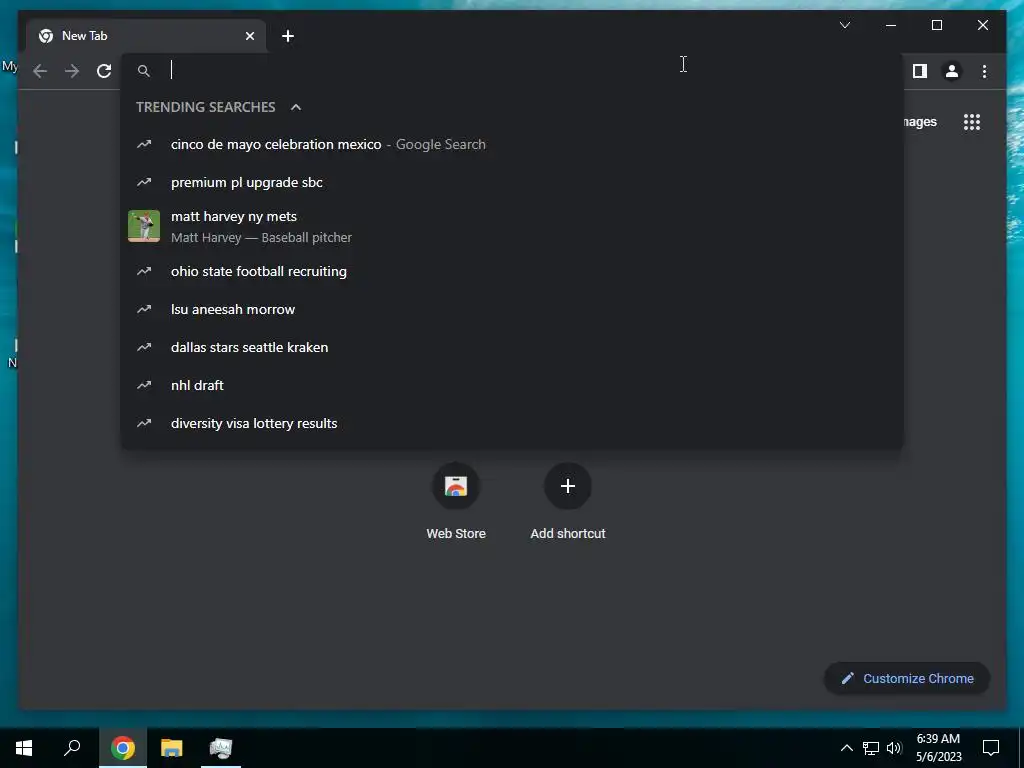
Task: Open Windows taskbar search
Action: pos(72,748)
